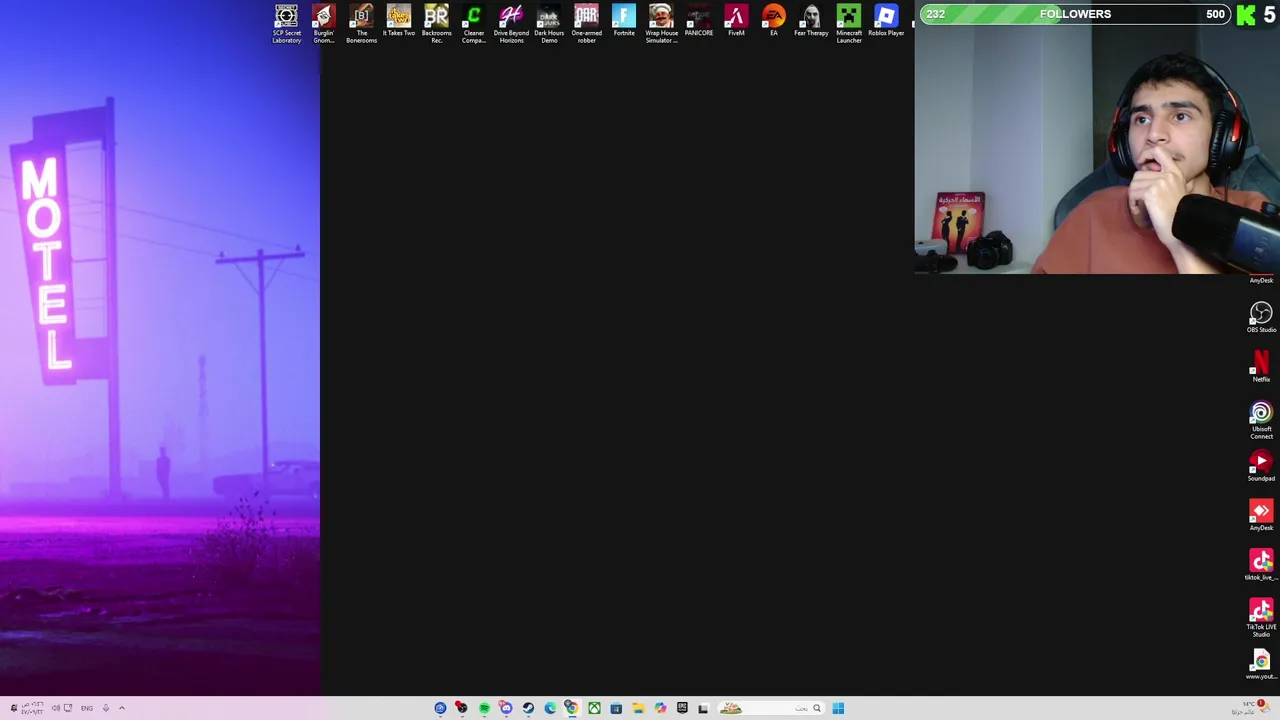Select the Dark Hours Demo desktop icon
Screen dimensions: 1280x720
pos(549,24)
